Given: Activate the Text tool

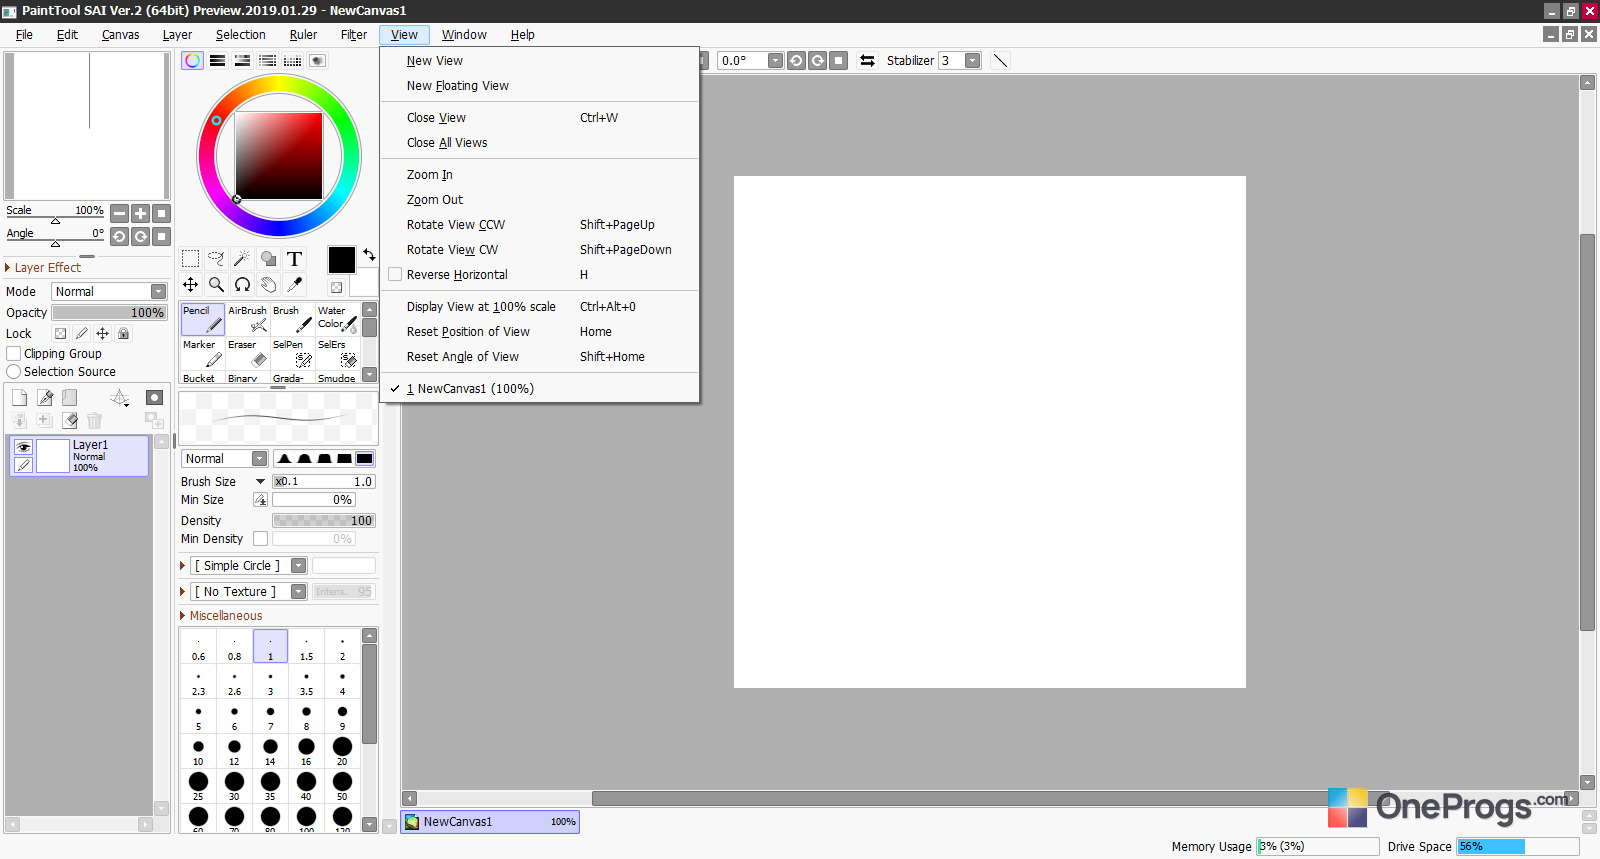Looking at the screenshot, I should click(x=294, y=259).
